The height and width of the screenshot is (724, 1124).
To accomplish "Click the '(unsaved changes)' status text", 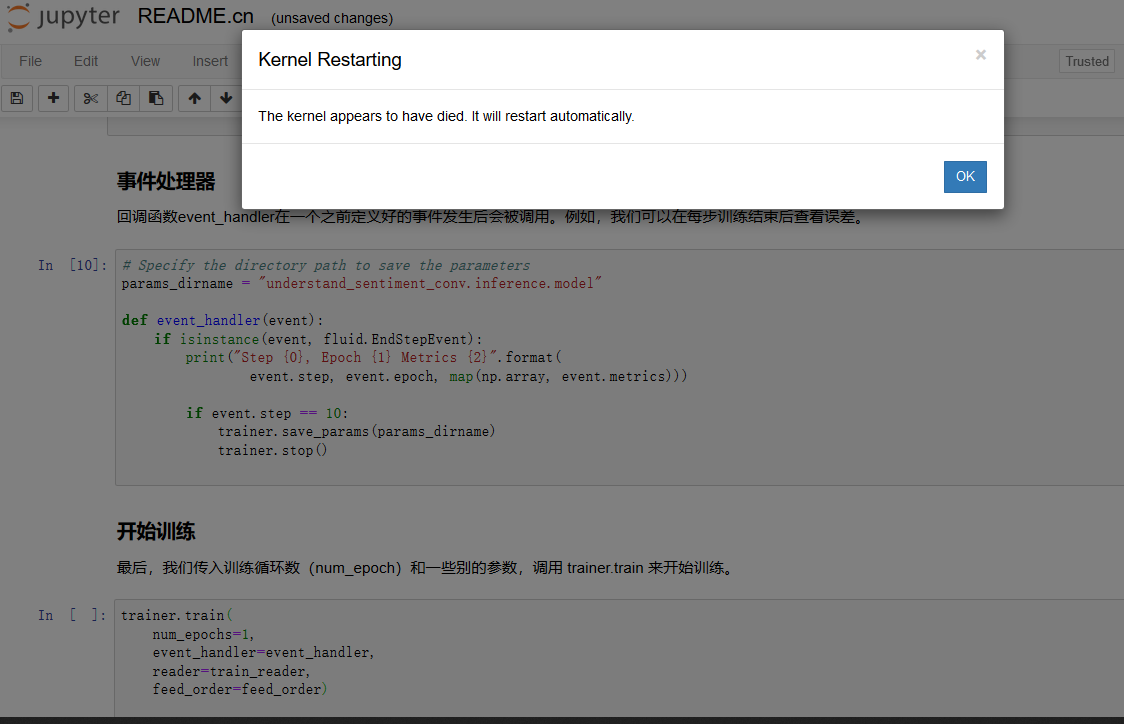I will 332,18.
